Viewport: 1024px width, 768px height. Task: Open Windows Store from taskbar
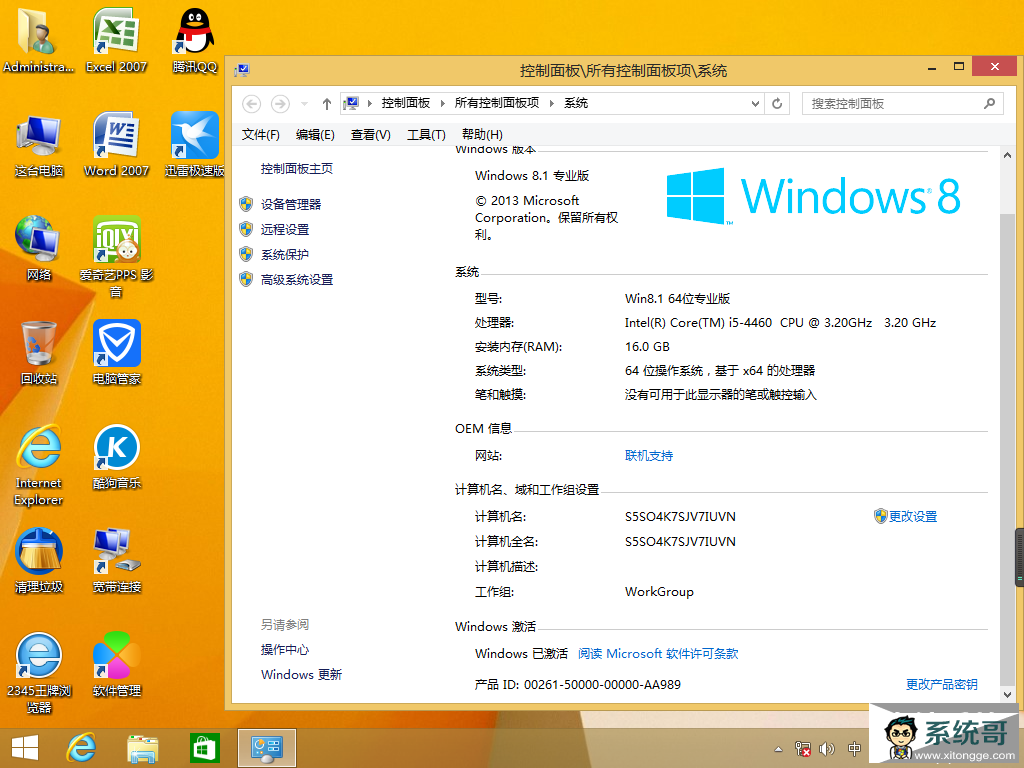click(204, 748)
